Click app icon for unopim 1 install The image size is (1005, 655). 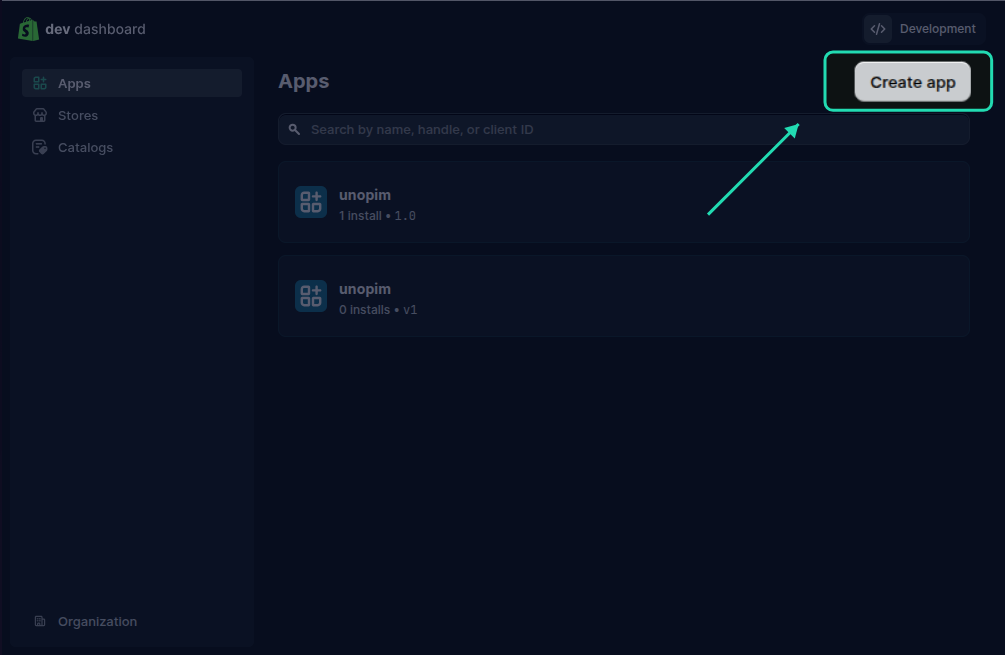click(311, 202)
